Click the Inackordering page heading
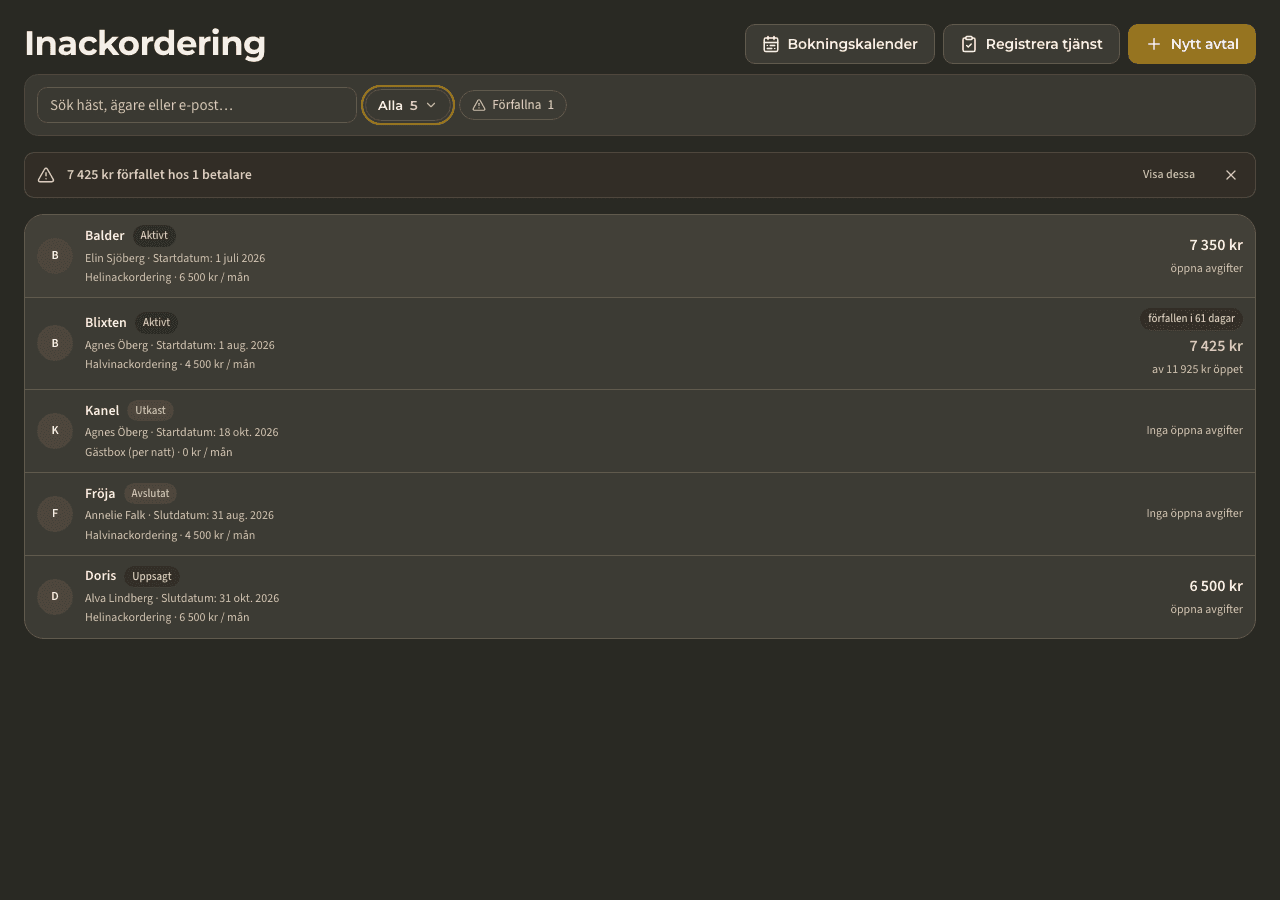Image resolution: width=1280 pixels, height=900 pixels. point(145,44)
